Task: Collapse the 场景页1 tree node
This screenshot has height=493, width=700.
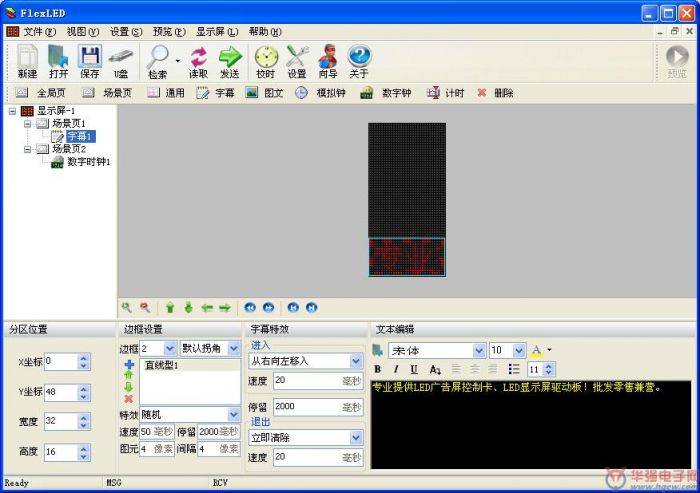Action: click(x=28, y=124)
